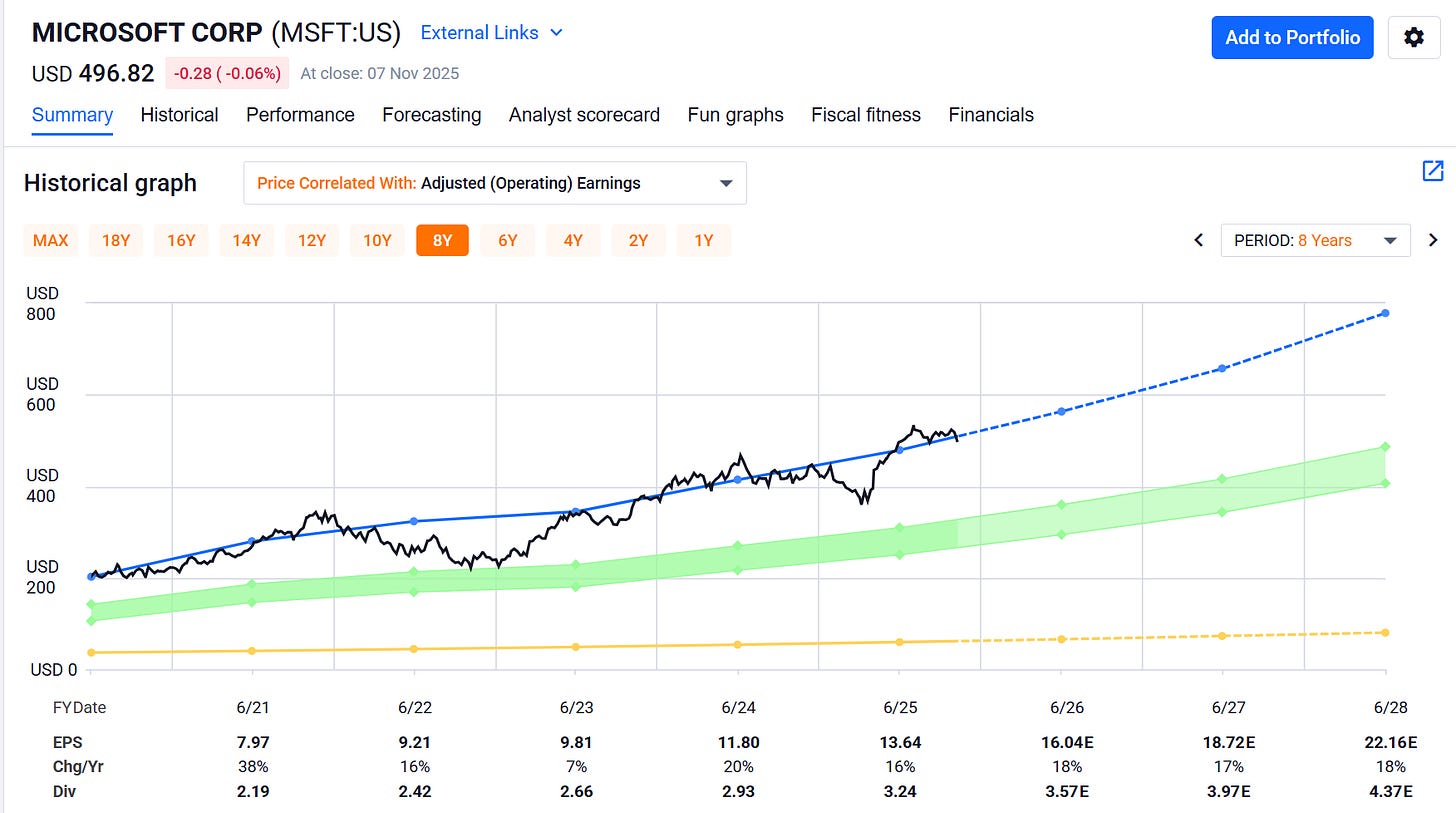The height and width of the screenshot is (813, 1456).
Task: Open the Financials tab
Action: 991,115
